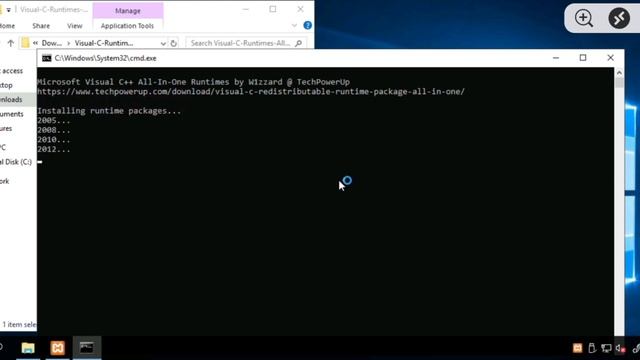Click the '2008...' line in cmd output
The width and height of the screenshot is (640, 360).
53,130
